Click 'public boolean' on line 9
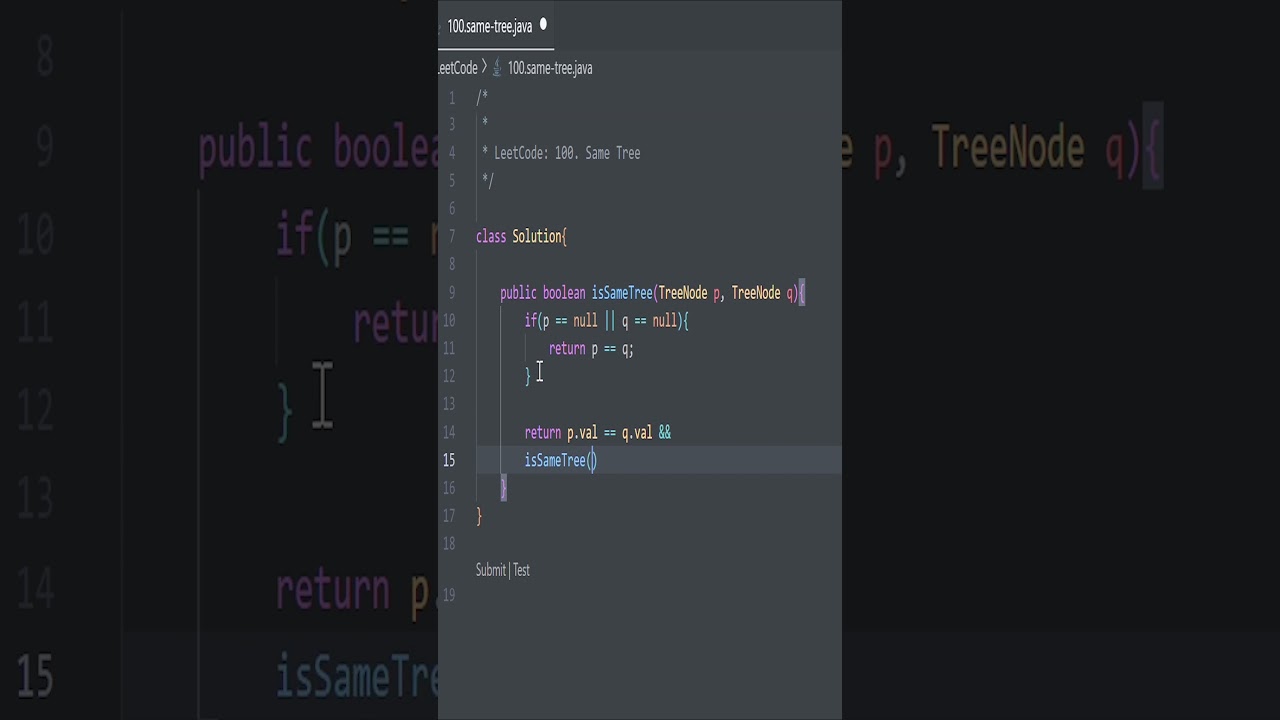1280x720 pixels. (543, 293)
